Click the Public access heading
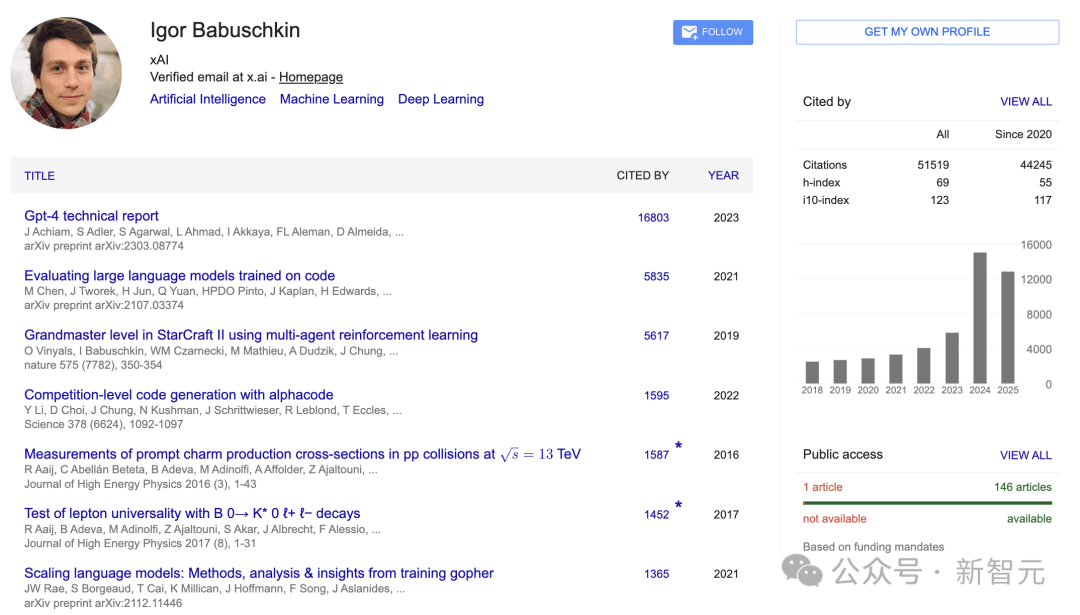This screenshot has width=1080, height=615. 842,455
